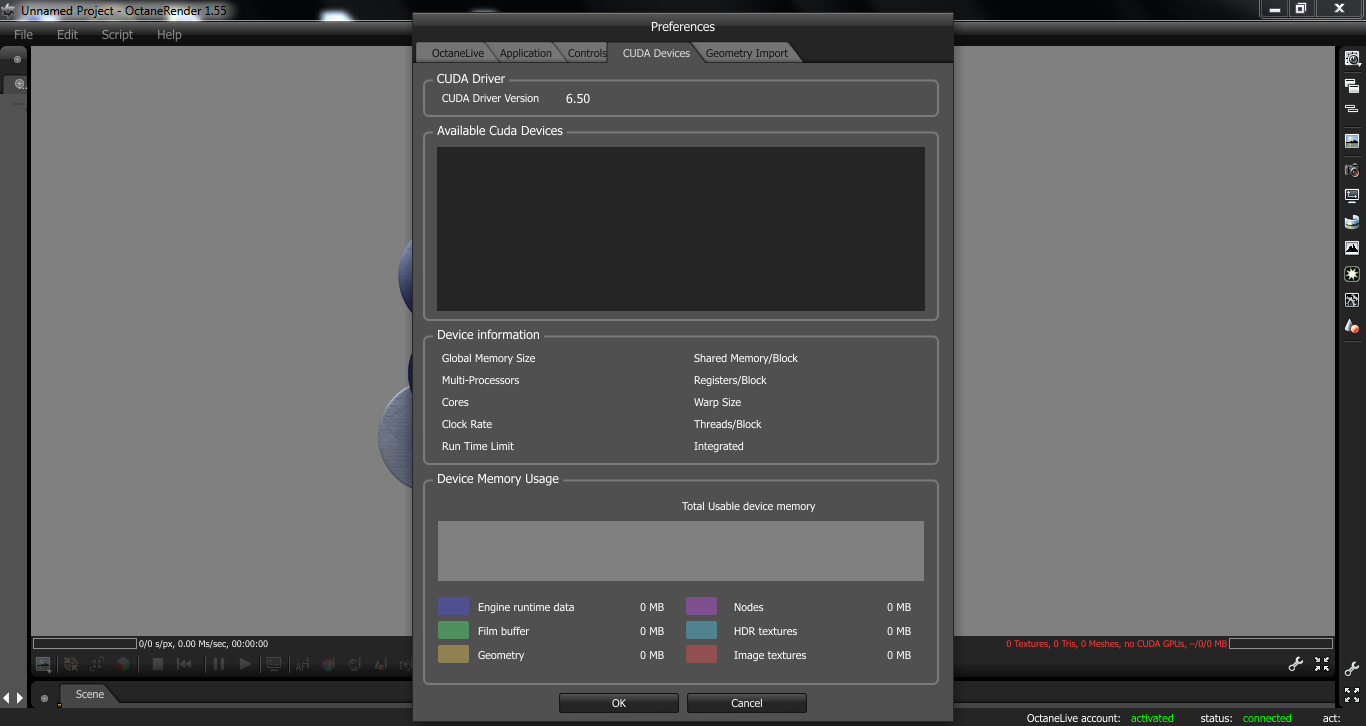Click the purple Nodes color swatch

click(701, 606)
